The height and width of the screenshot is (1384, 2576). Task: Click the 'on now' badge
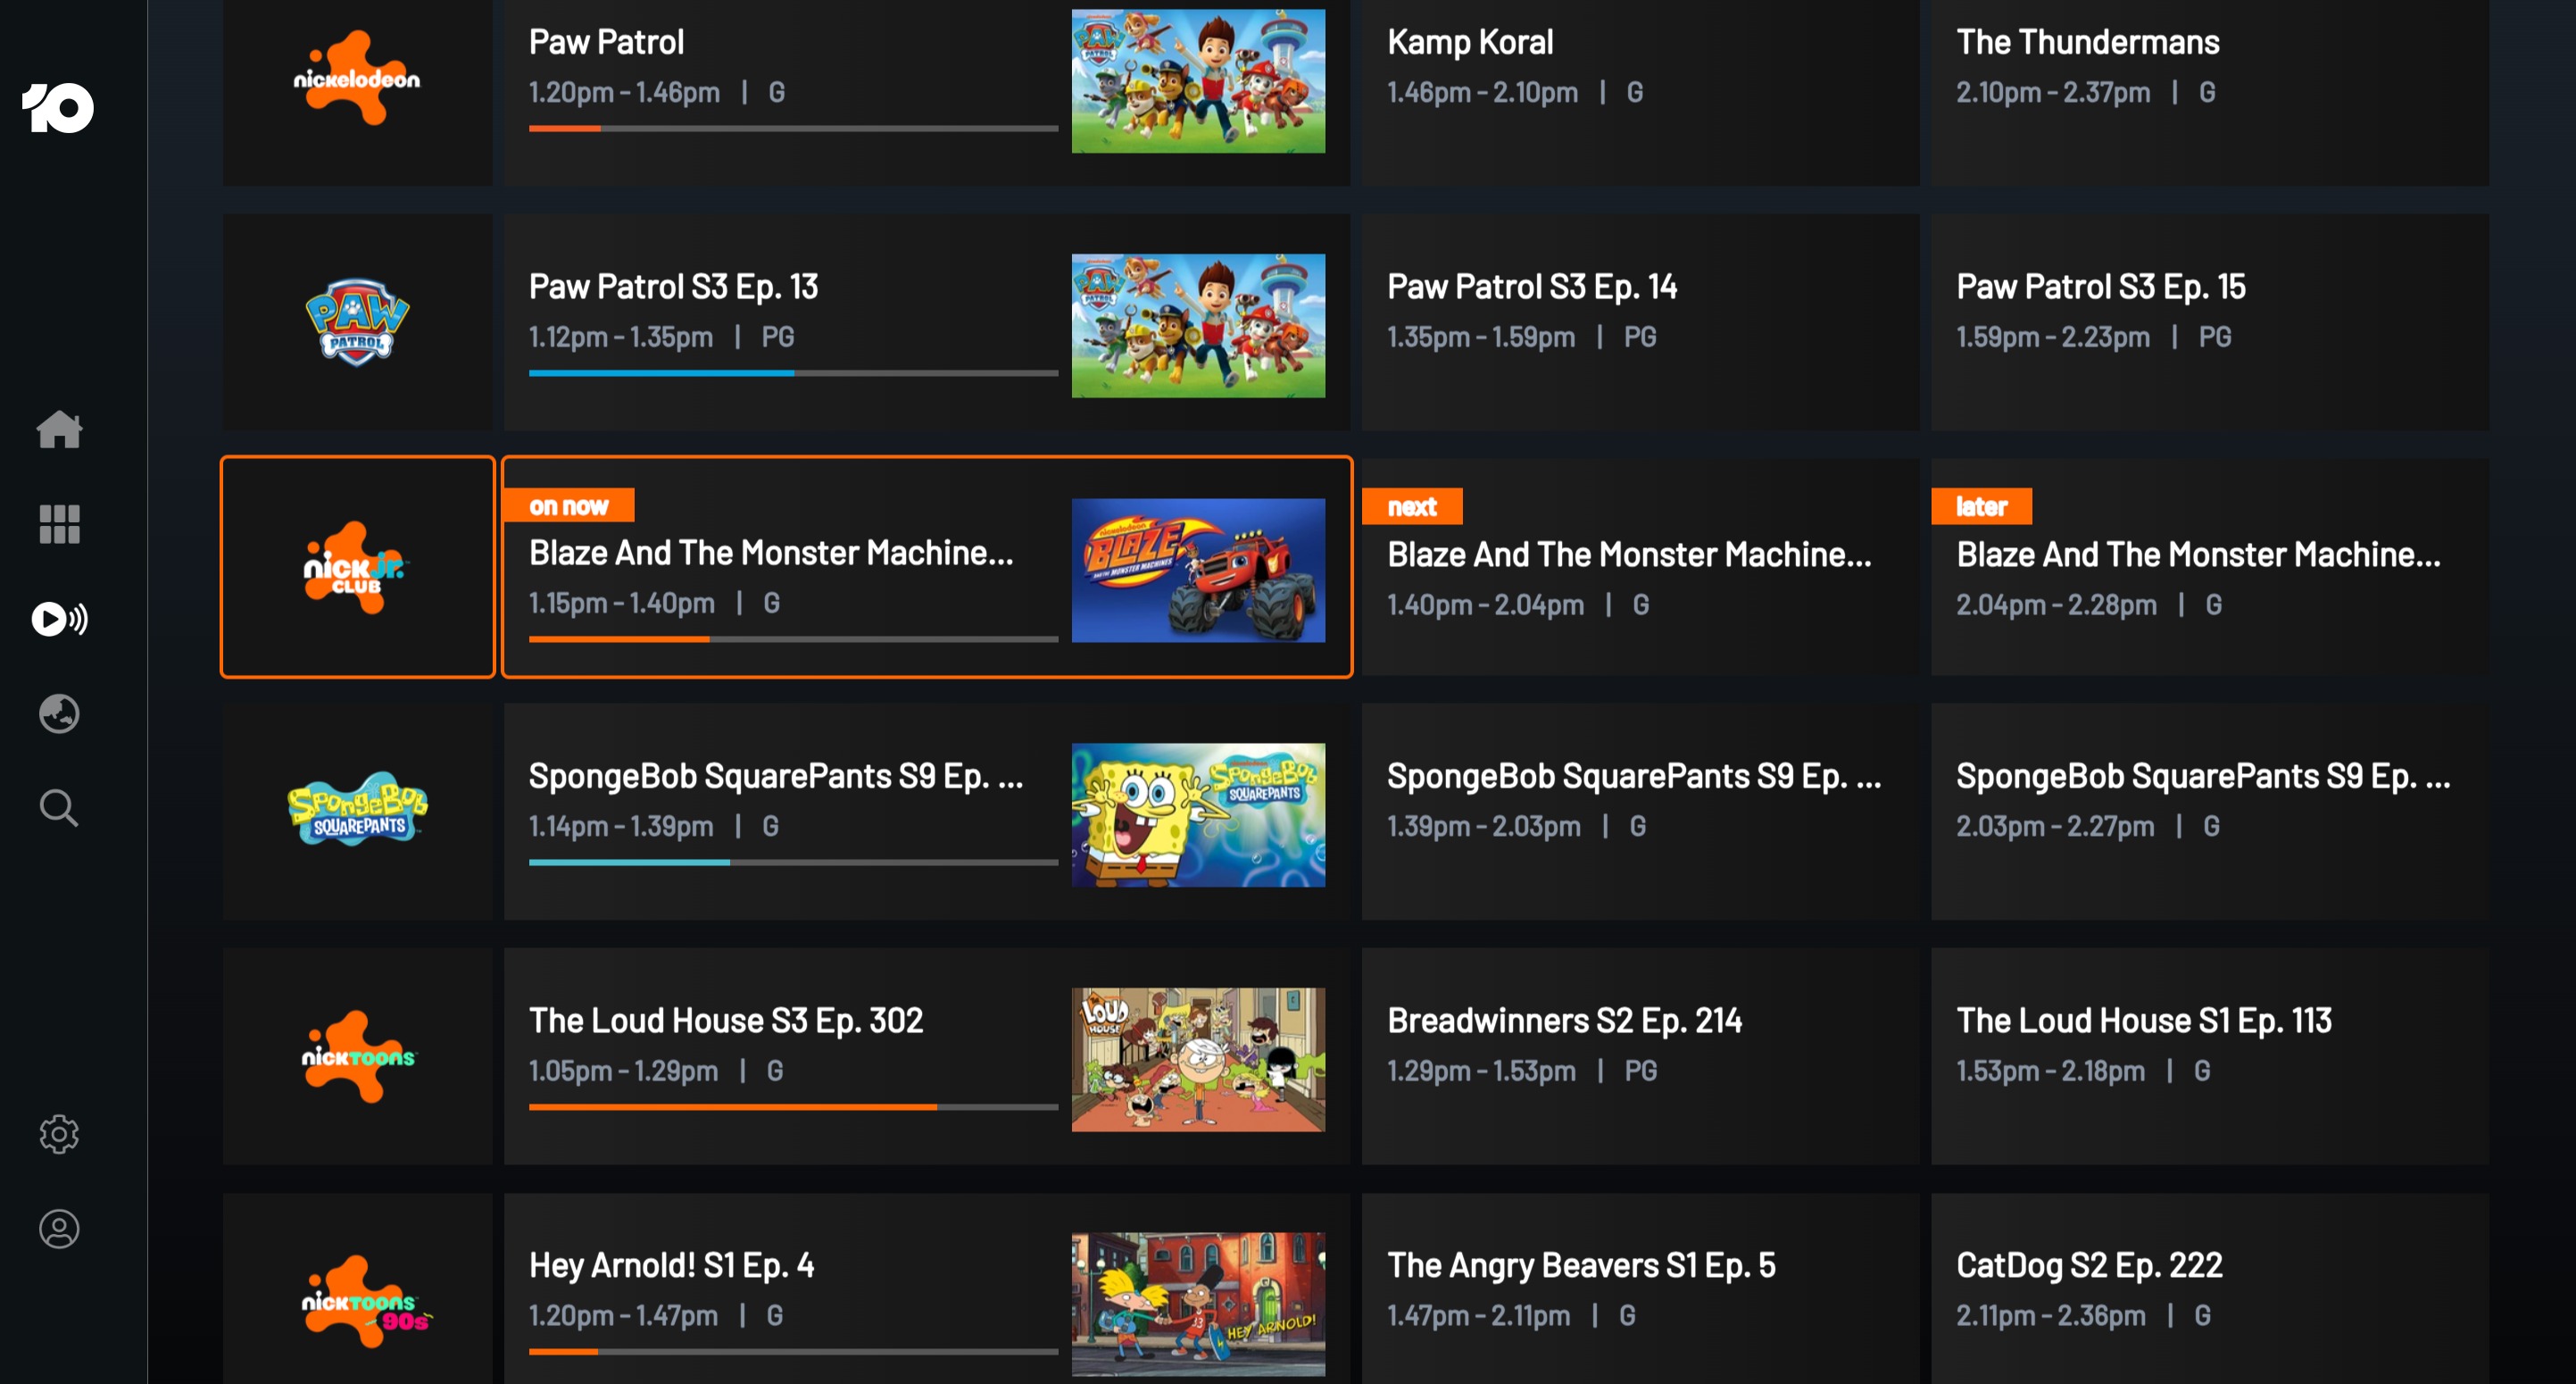(x=568, y=506)
